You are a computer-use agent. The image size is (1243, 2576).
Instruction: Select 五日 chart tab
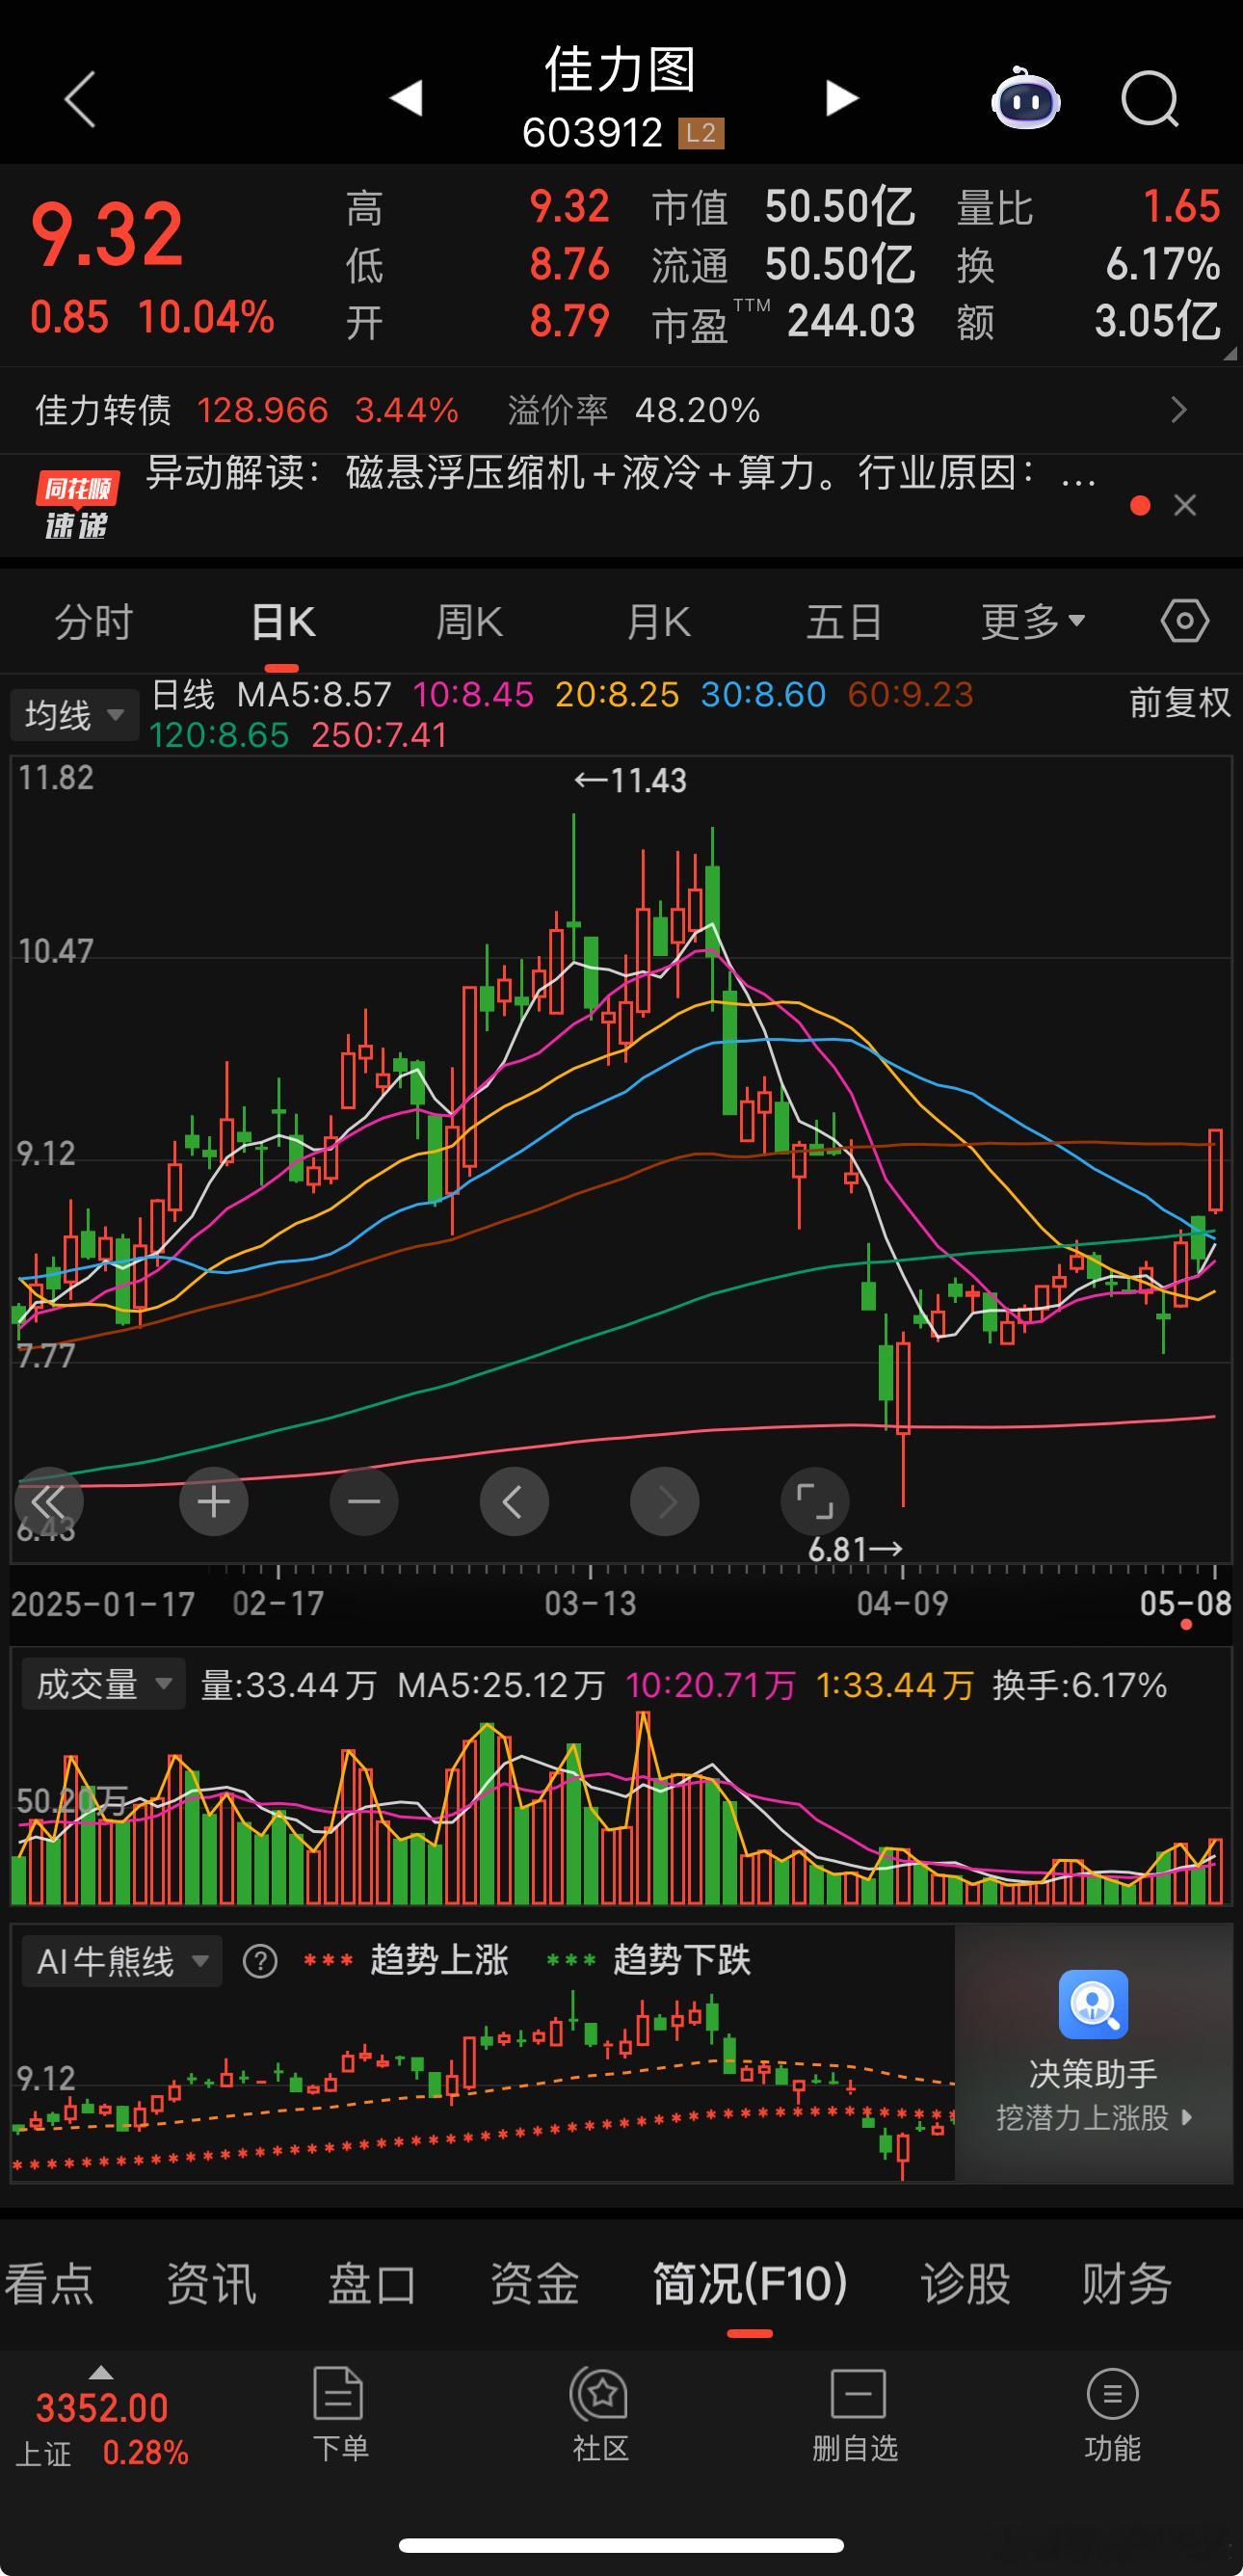click(844, 622)
